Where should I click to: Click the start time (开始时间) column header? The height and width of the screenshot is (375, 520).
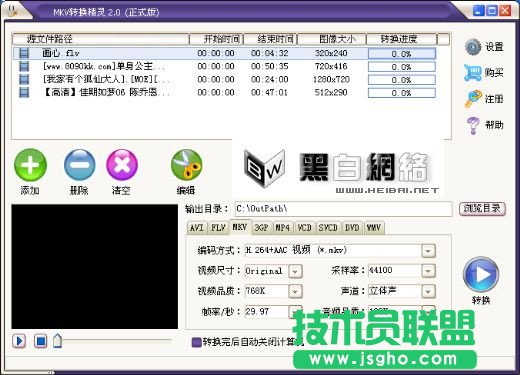tap(217, 39)
